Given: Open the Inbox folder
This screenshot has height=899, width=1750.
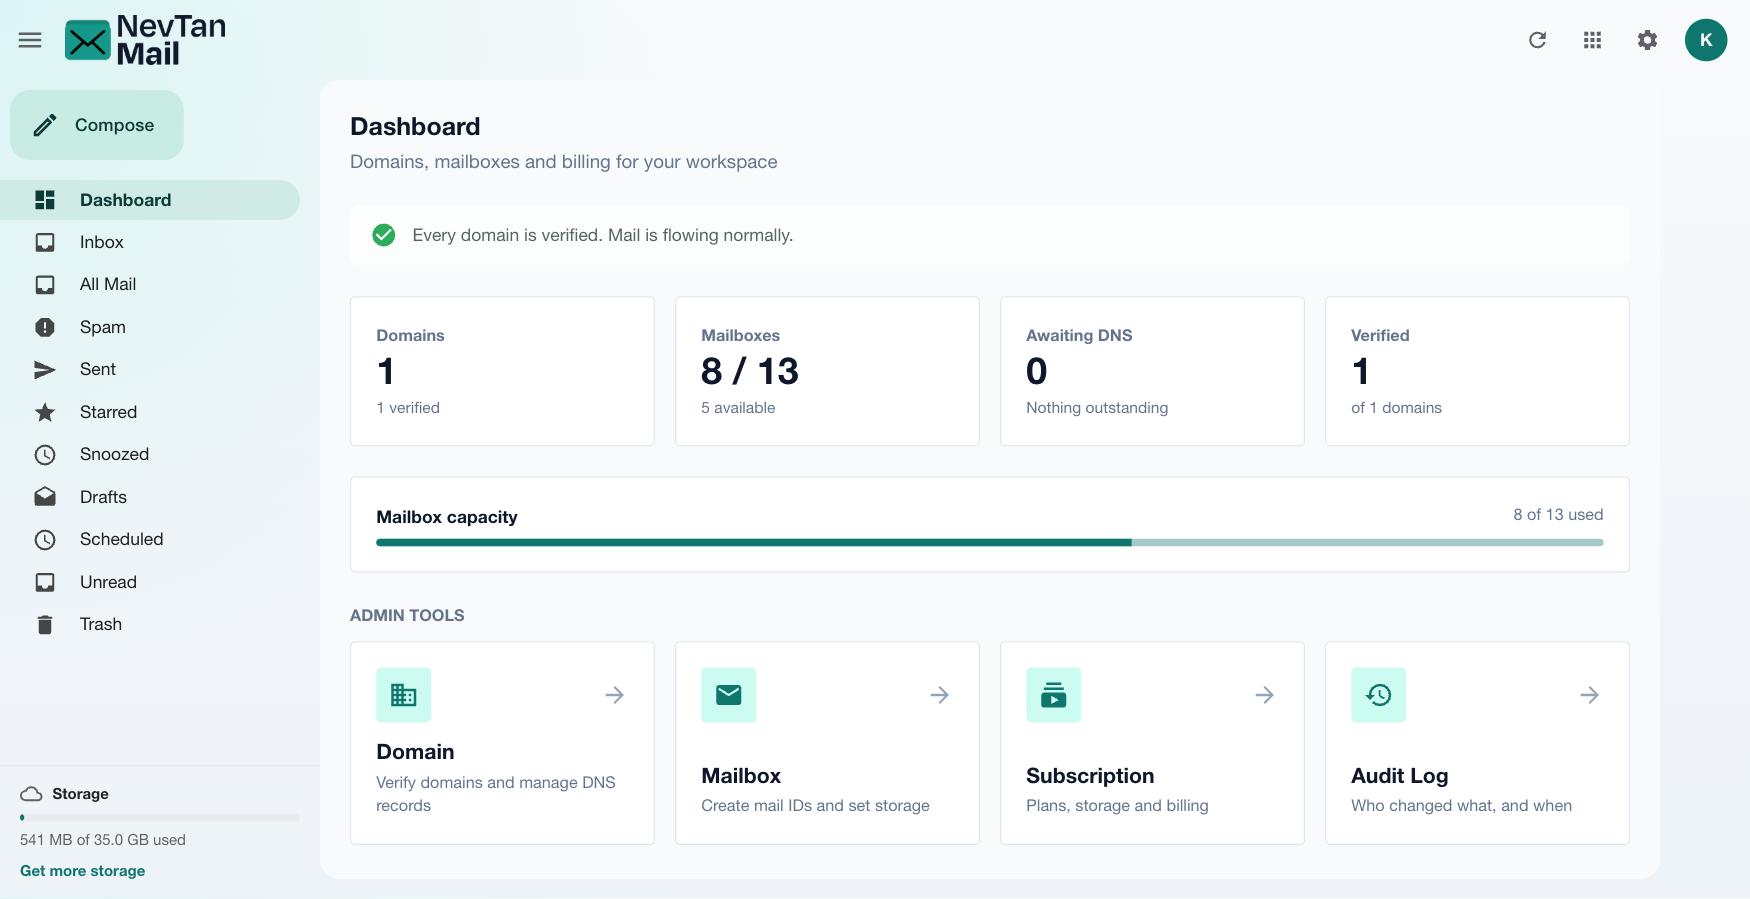Looking at the screenshot, I should point(150,242).
